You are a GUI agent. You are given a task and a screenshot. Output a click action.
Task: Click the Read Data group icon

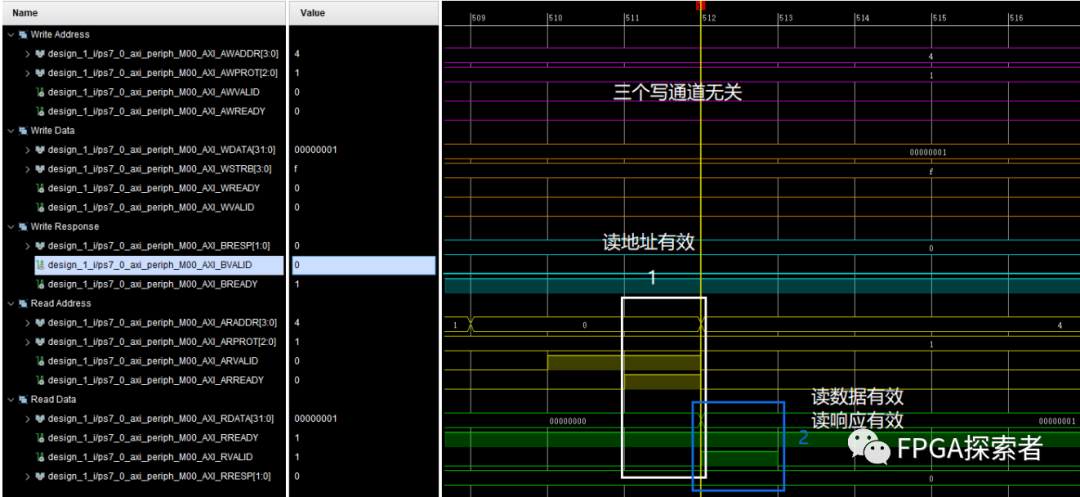coord(23,399)
